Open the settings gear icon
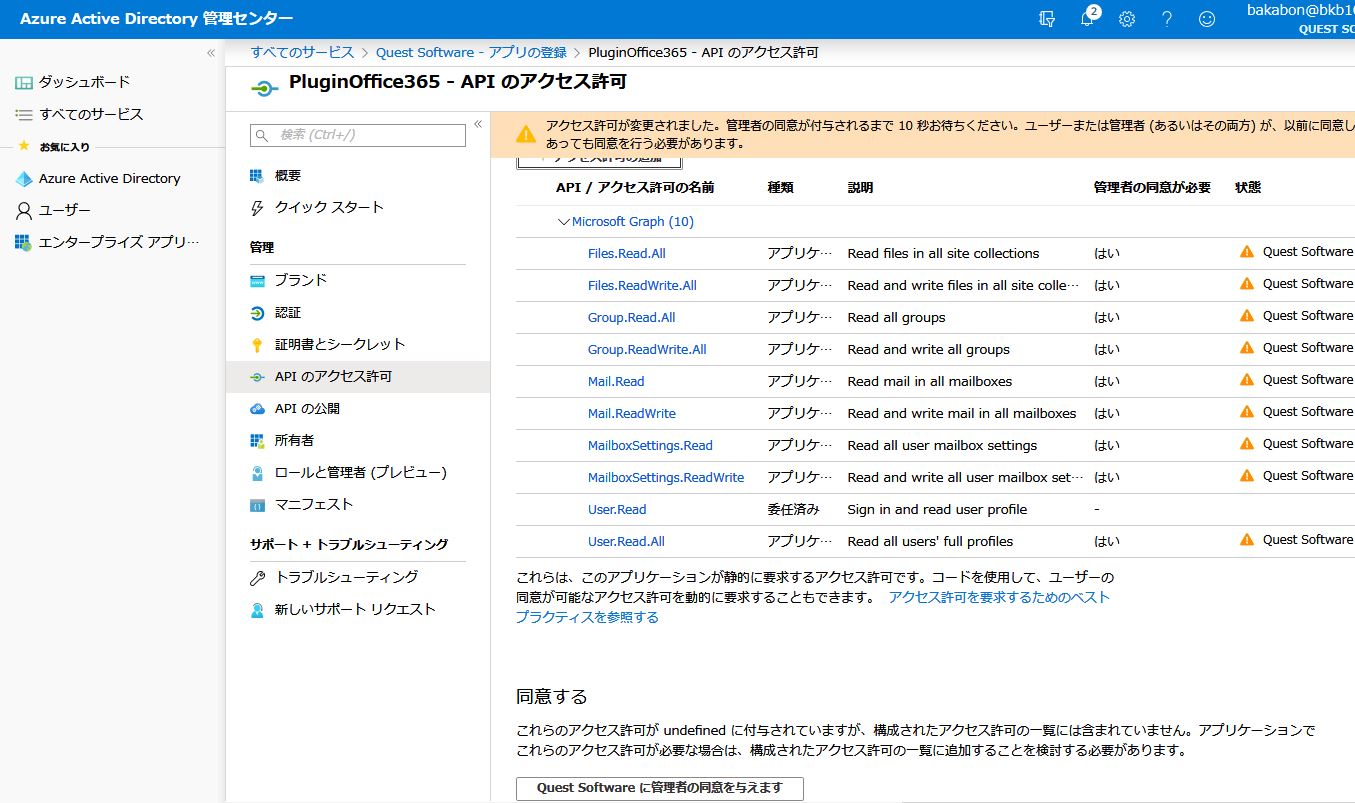The image size is (1355, 803). 1127,19
